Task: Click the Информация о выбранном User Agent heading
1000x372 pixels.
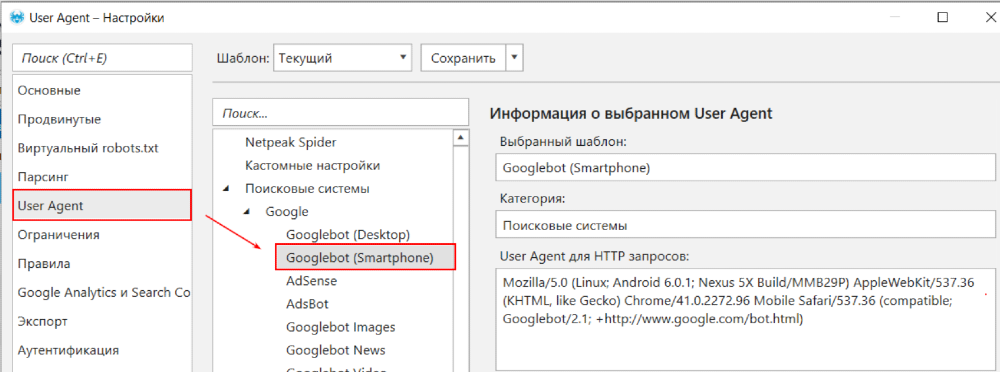Action: [x=631, y=114]
